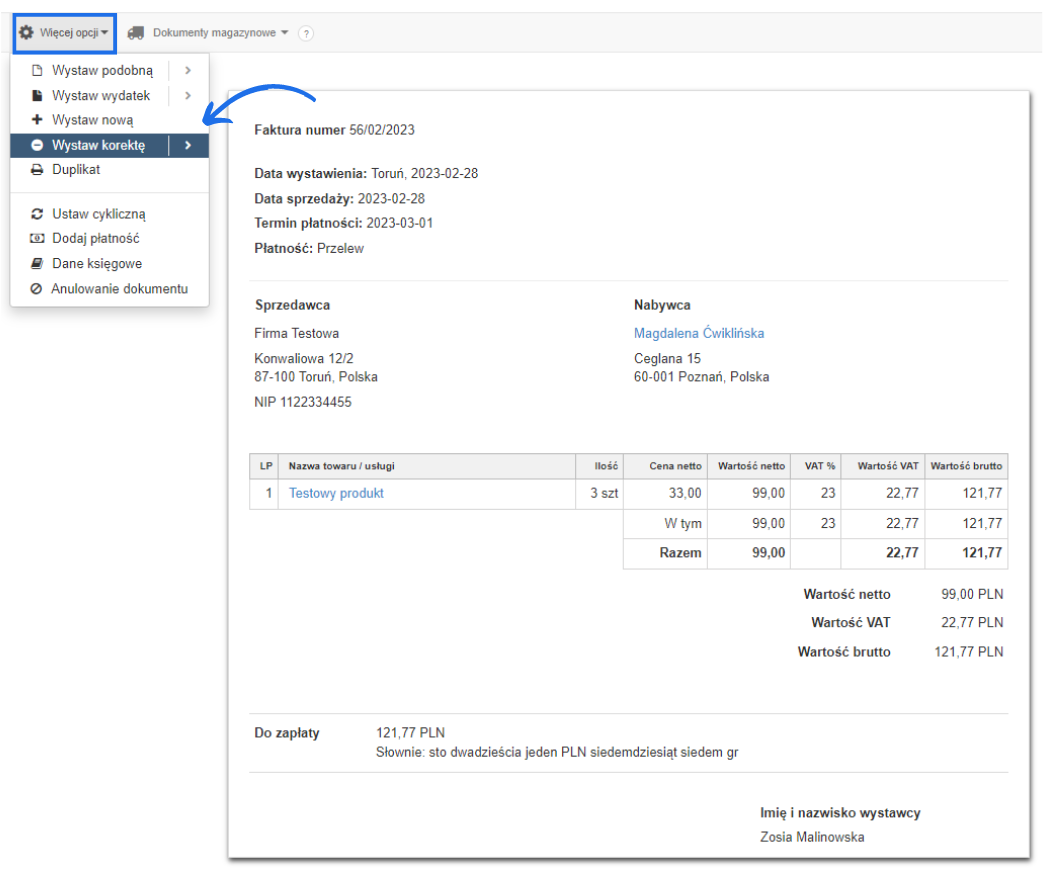Image resolution: width=1047 pixels, height=880 pixels.
Task: Click the ban icon beside Anulowanie dokumentu
Action: click(37, 289)
